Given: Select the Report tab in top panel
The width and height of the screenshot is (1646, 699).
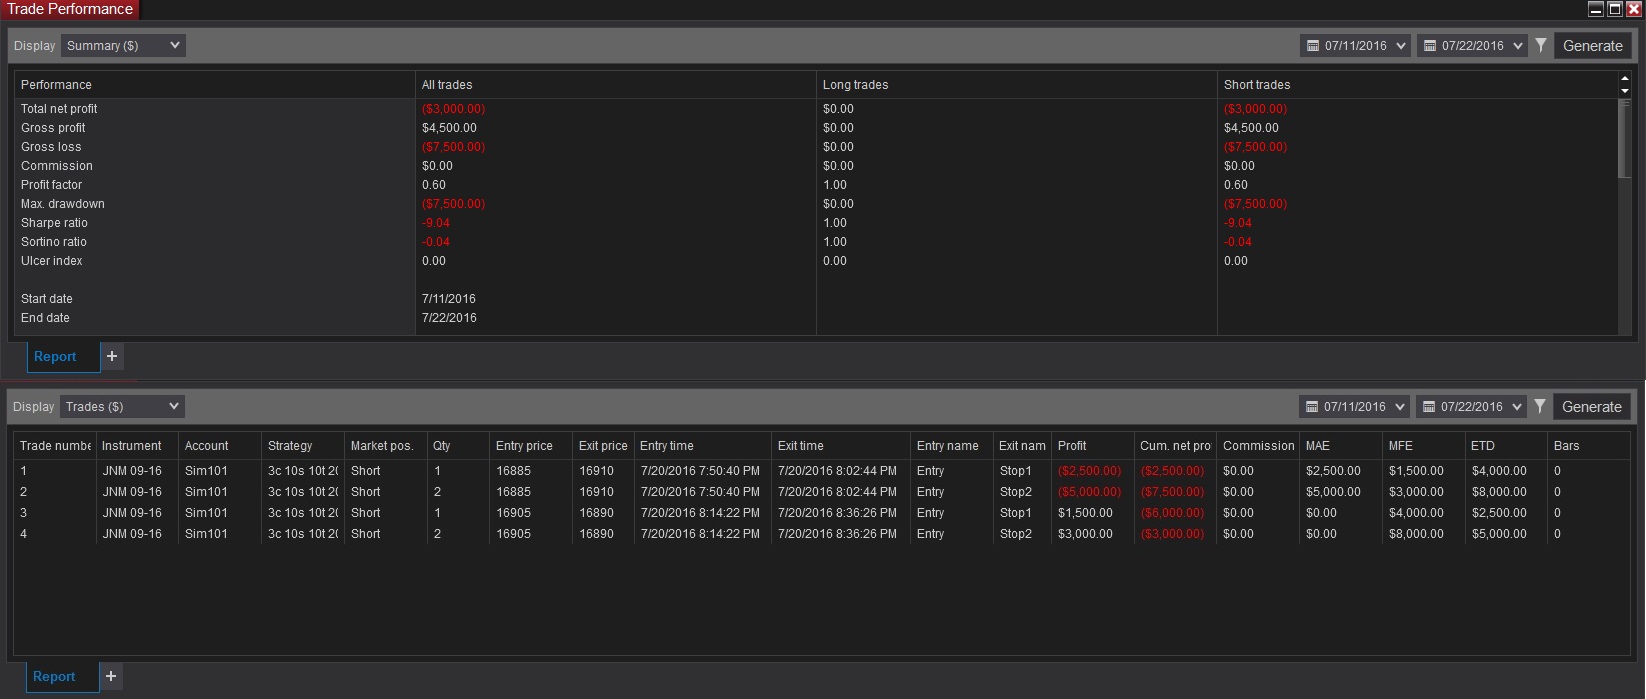Looking at the screenshot, I should click(x=55, y=356).
